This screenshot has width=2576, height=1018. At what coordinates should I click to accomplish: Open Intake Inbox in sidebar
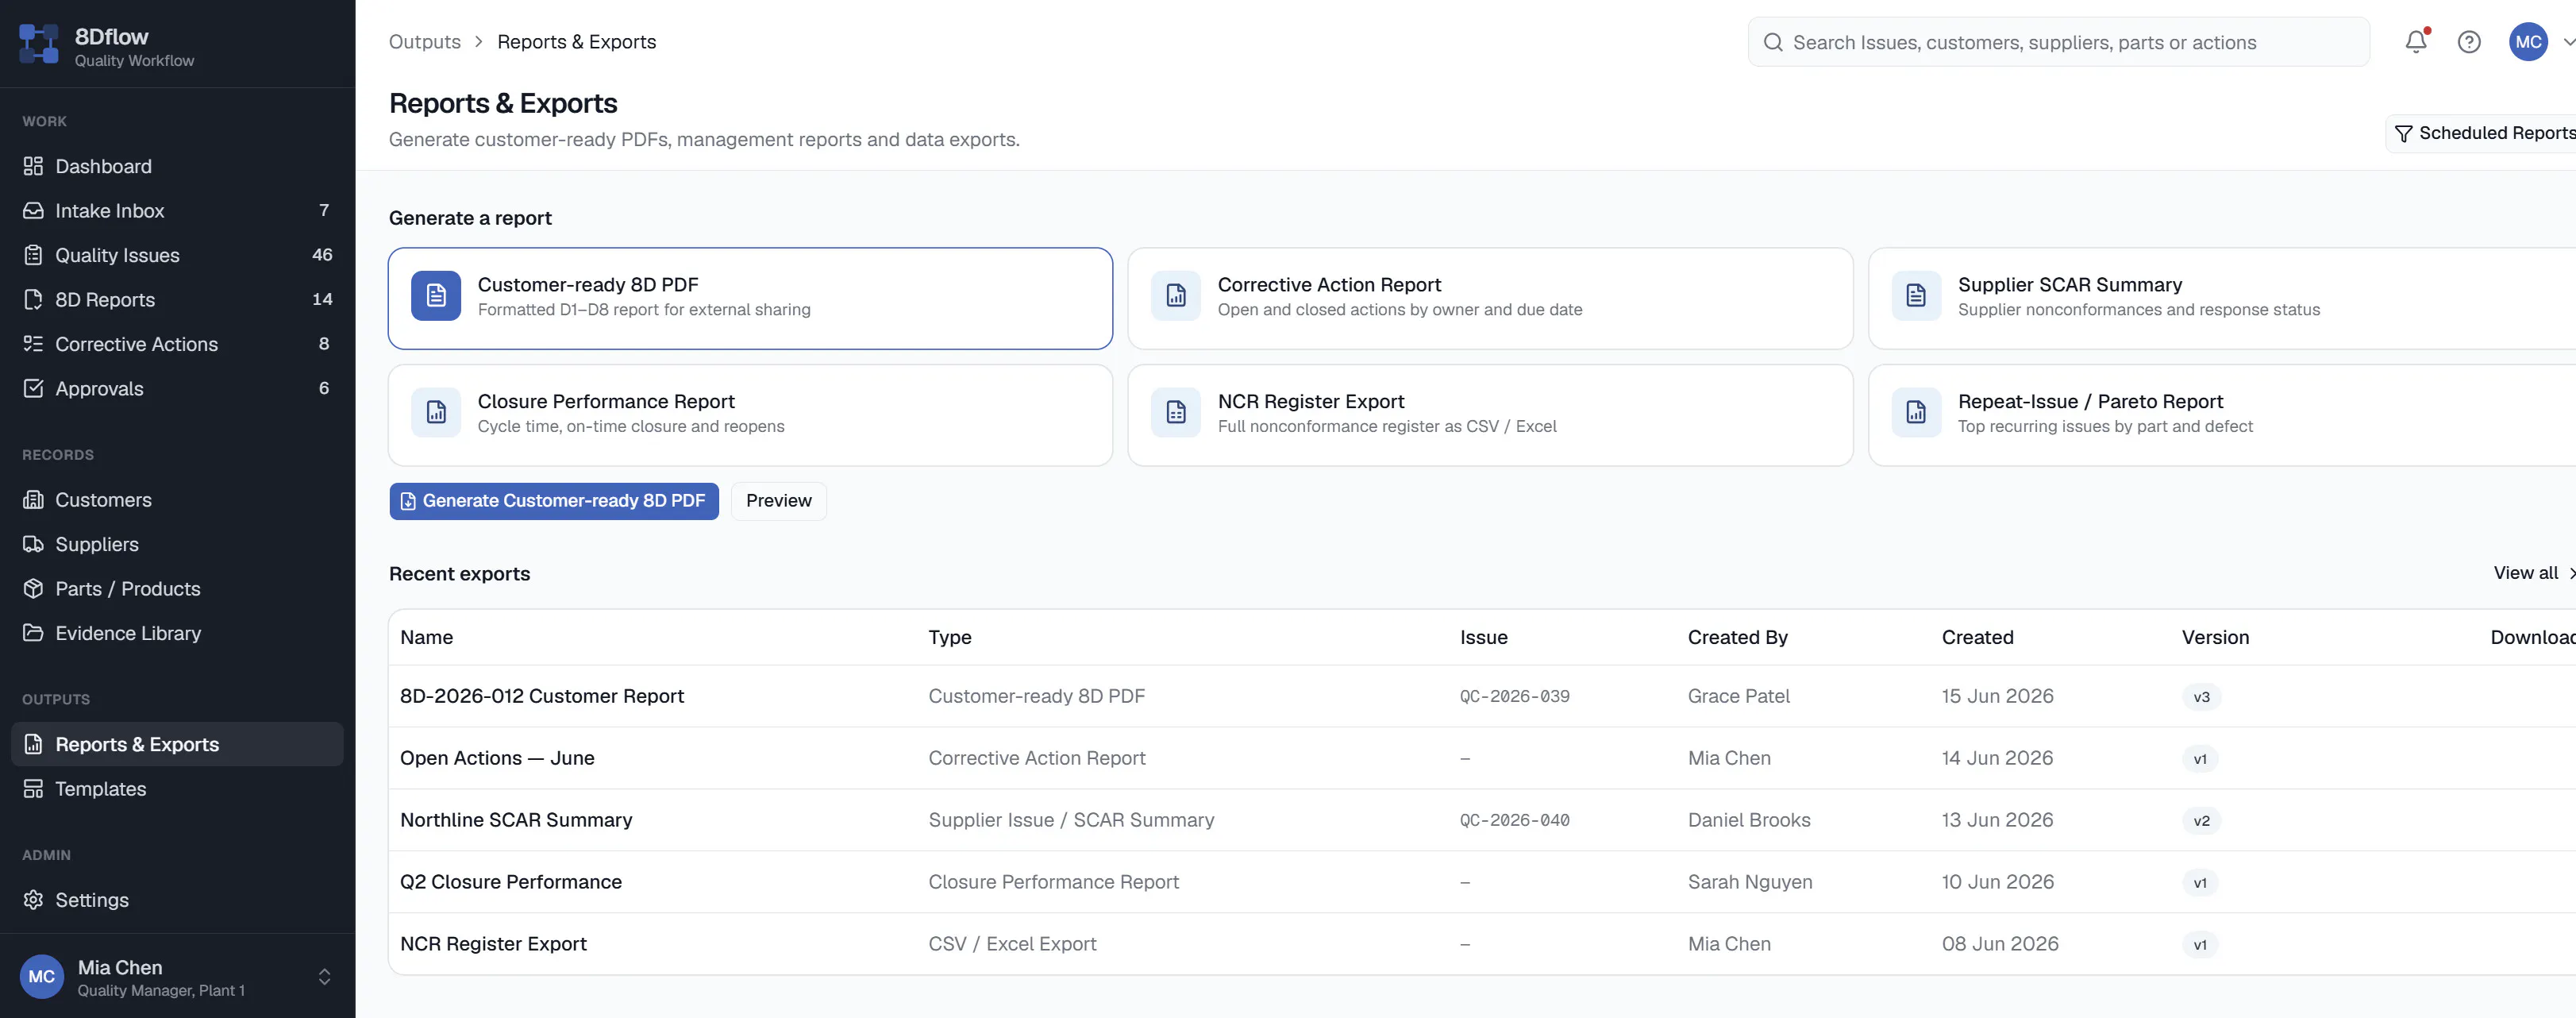point(177,210)
